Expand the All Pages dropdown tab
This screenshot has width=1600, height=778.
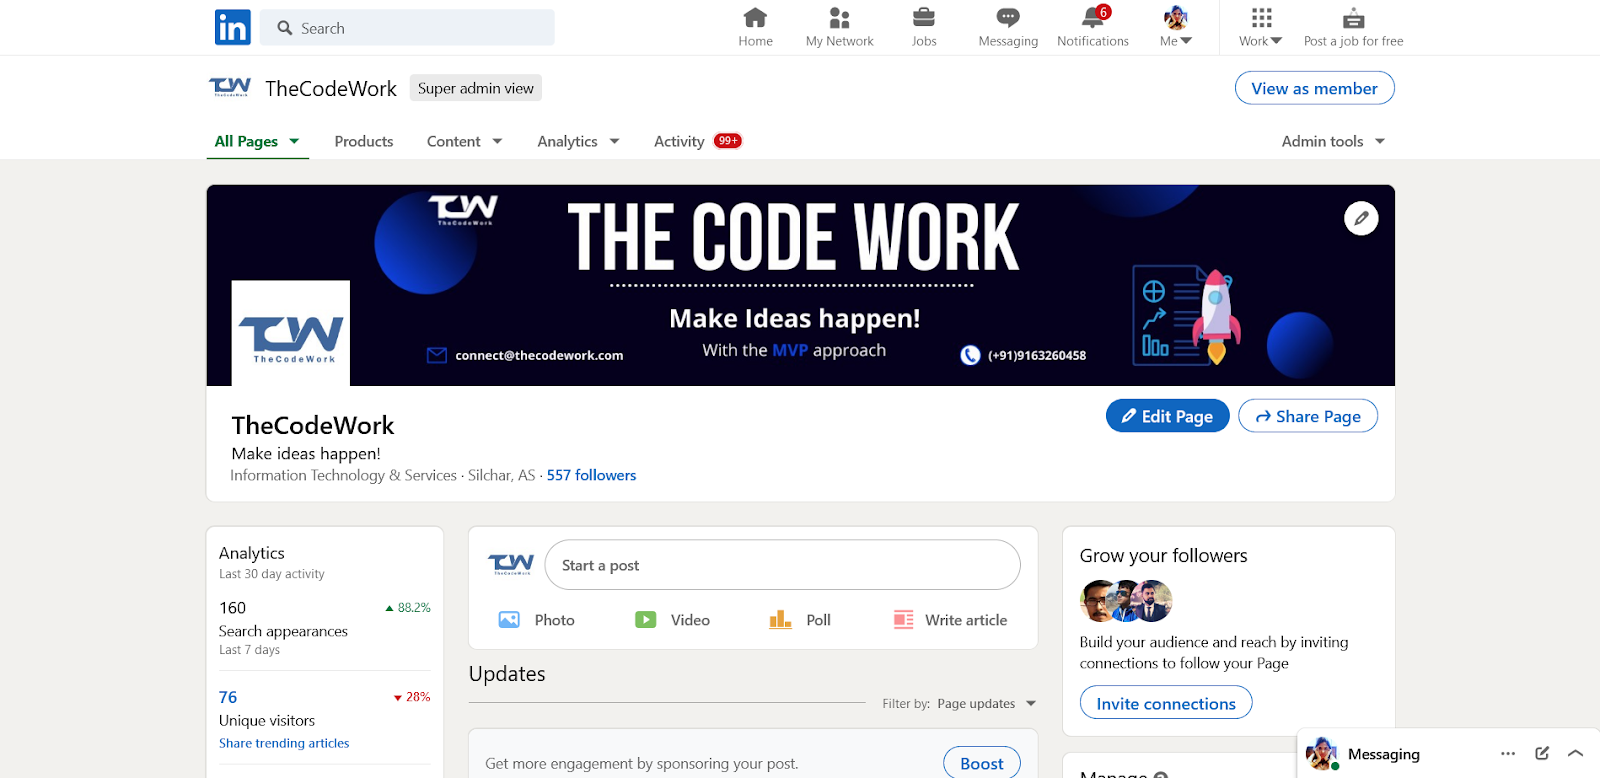257,141
